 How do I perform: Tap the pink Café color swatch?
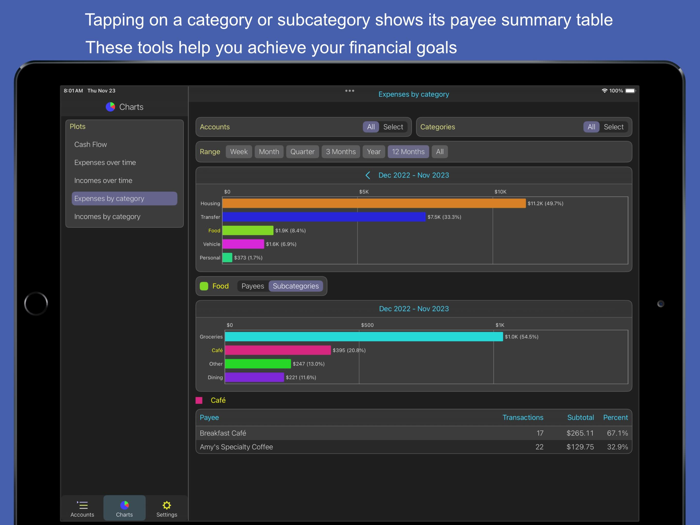(199, 400)
